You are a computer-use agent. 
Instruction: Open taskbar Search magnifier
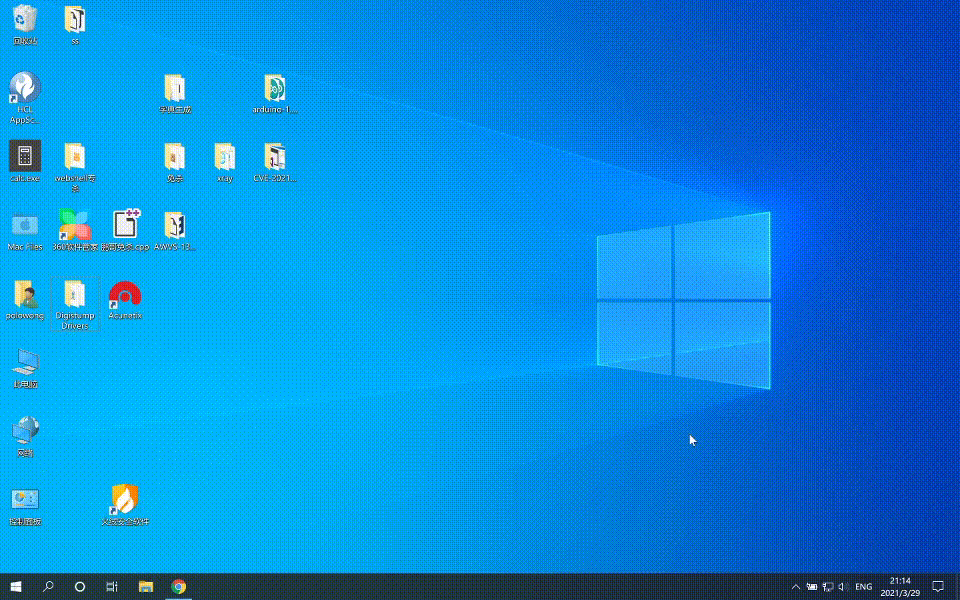click(48, 587)
